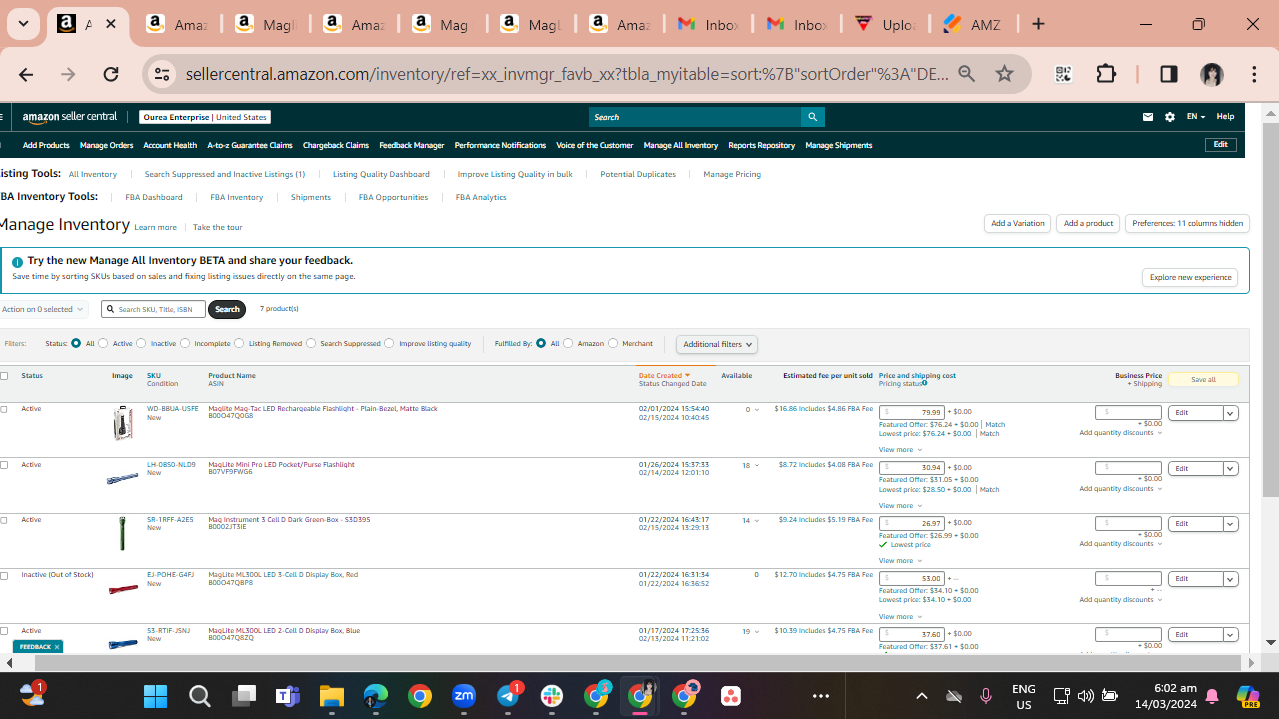The width and height of the screenshot is (1279, 719).
Task: Click the Amazon Seller Central logo
Action: tap(70, 117)
